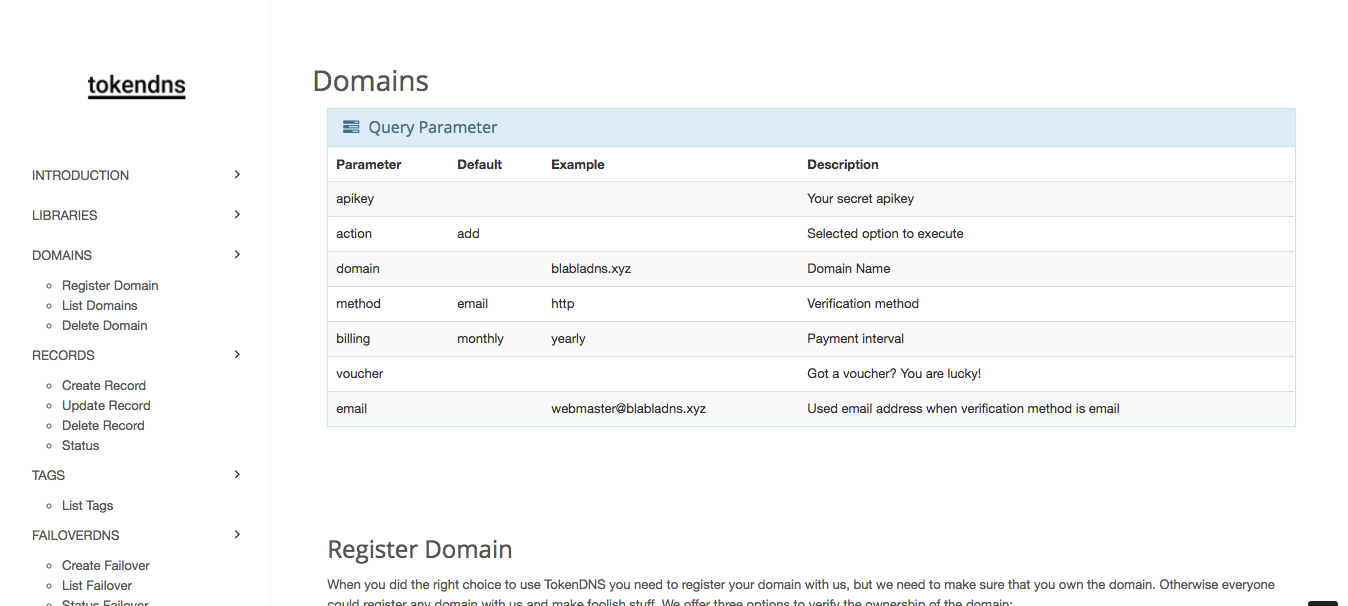Open the RECORDS menu item

pos(63,355)
